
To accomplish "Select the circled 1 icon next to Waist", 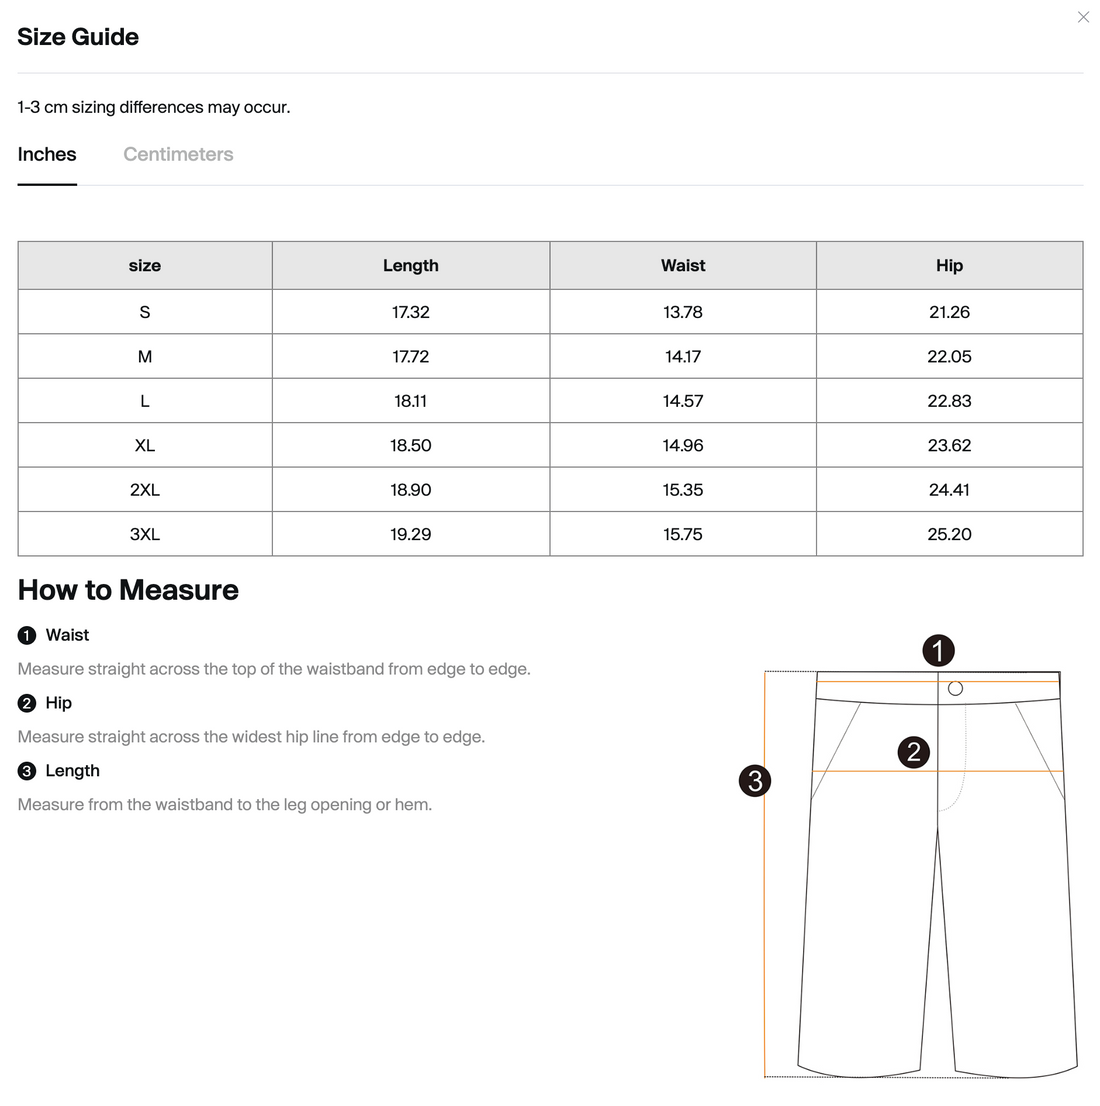I will coord(25,635).
